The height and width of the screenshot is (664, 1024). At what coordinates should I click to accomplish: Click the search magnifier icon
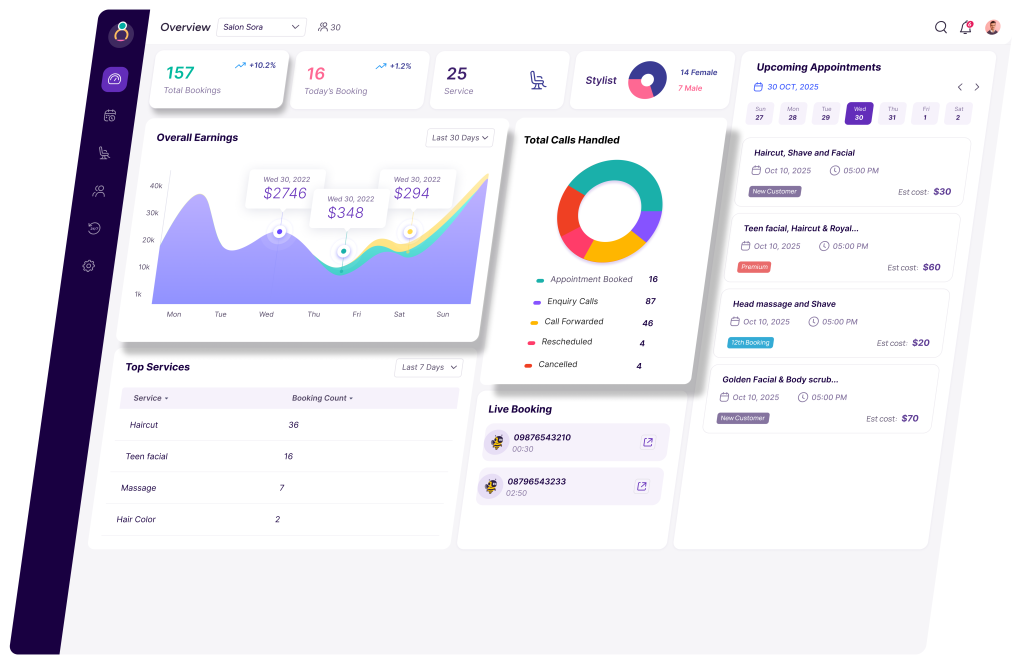[x=941, y=28]
